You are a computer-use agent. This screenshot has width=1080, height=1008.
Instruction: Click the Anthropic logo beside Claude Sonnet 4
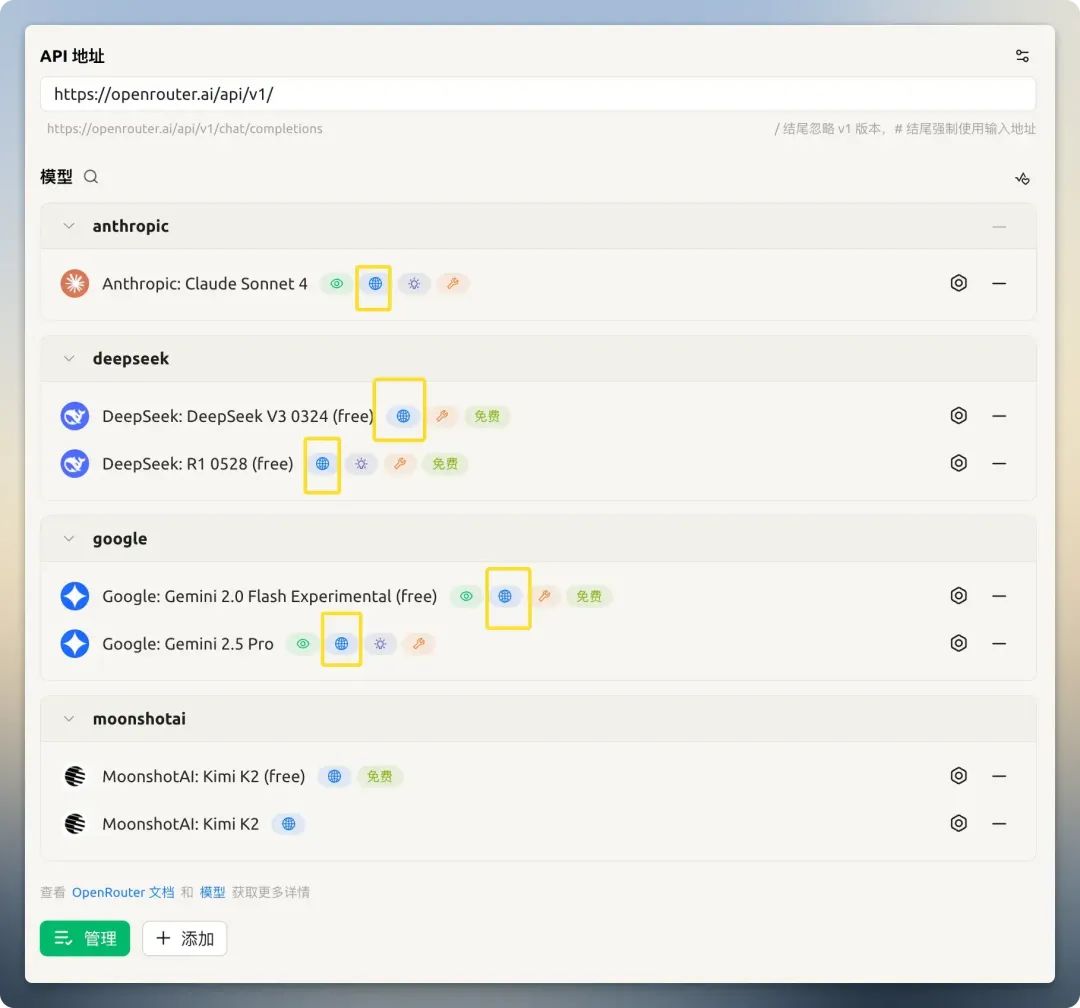pos(74,283)
